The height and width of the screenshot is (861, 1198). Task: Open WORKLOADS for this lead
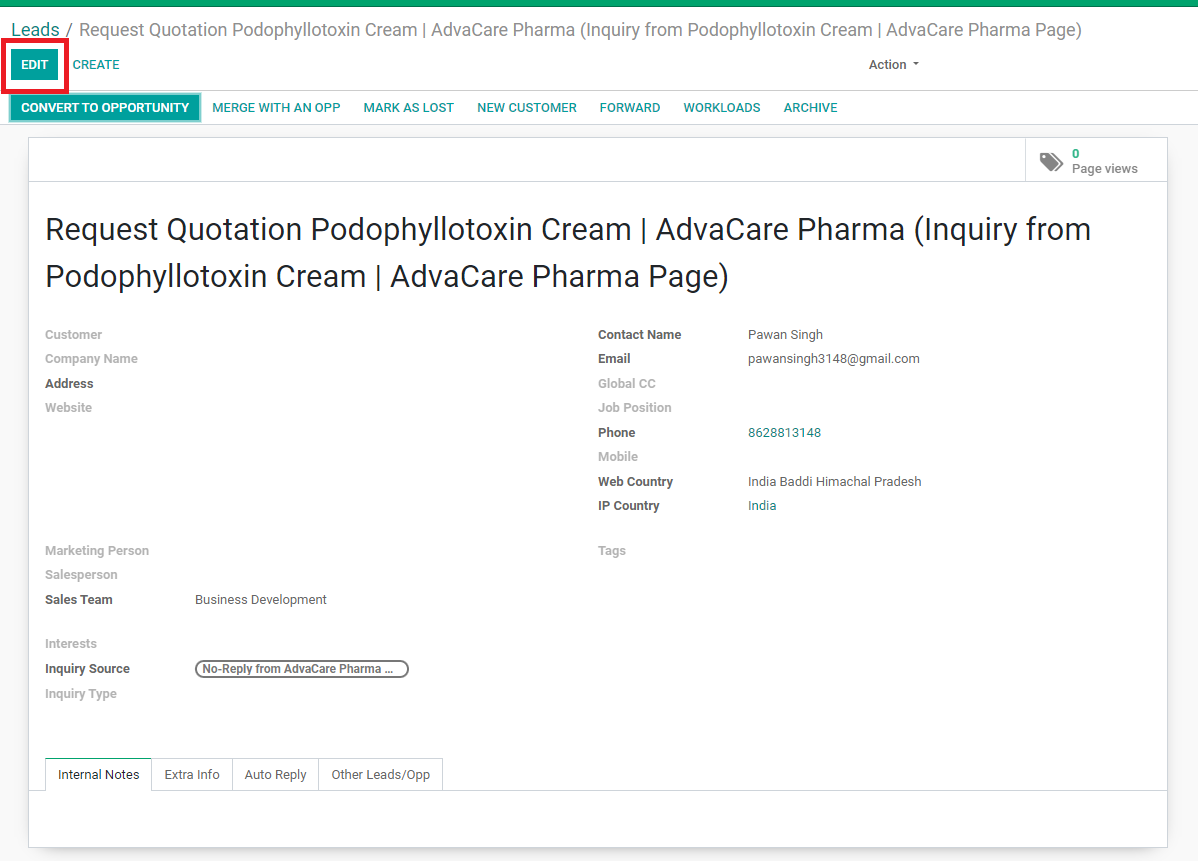pos(722,108)
